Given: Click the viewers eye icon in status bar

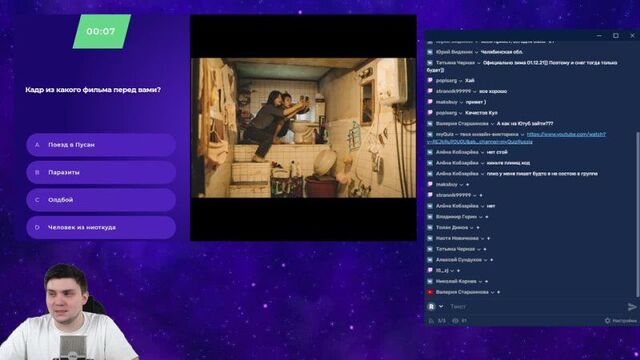Looking at the screenshot, I should pos(456,321).
